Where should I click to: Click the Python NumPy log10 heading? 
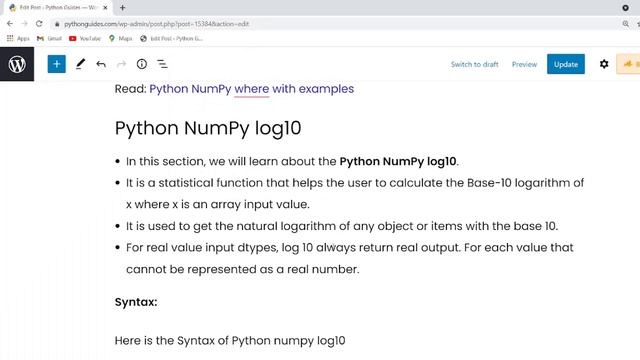[208, 128]
